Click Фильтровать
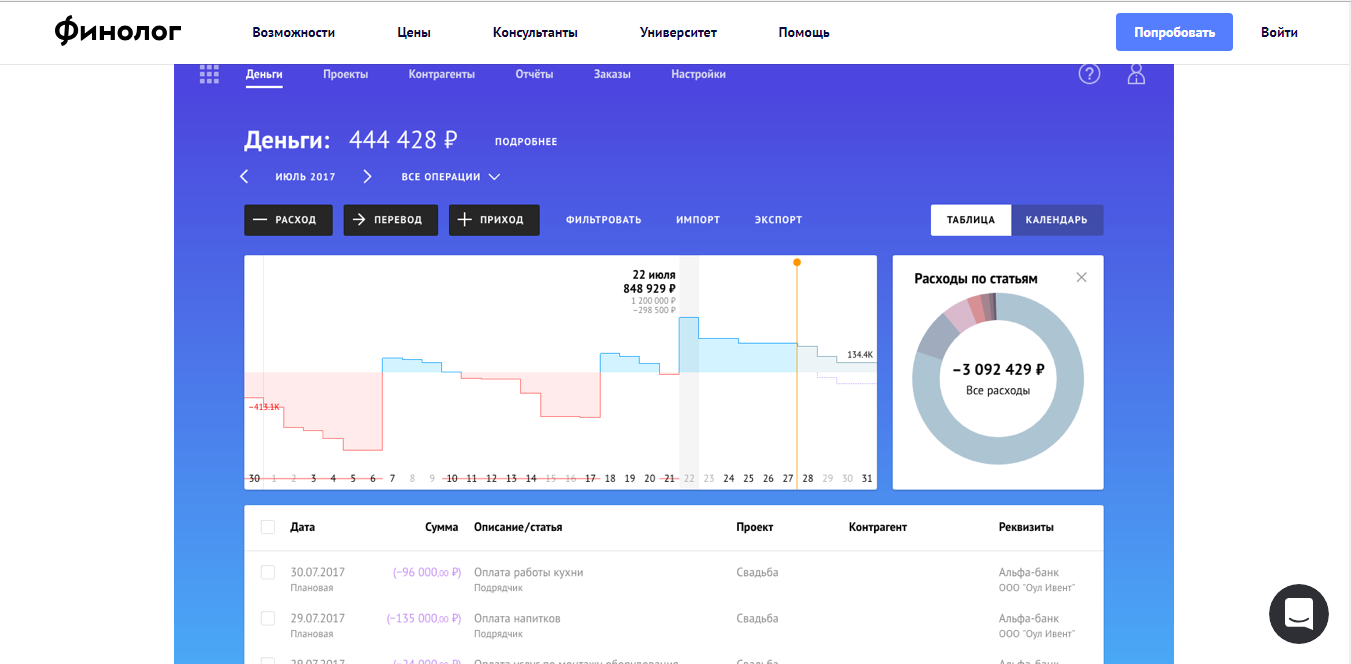This screenshot has width=1351, height=664. tap(603, 220)
